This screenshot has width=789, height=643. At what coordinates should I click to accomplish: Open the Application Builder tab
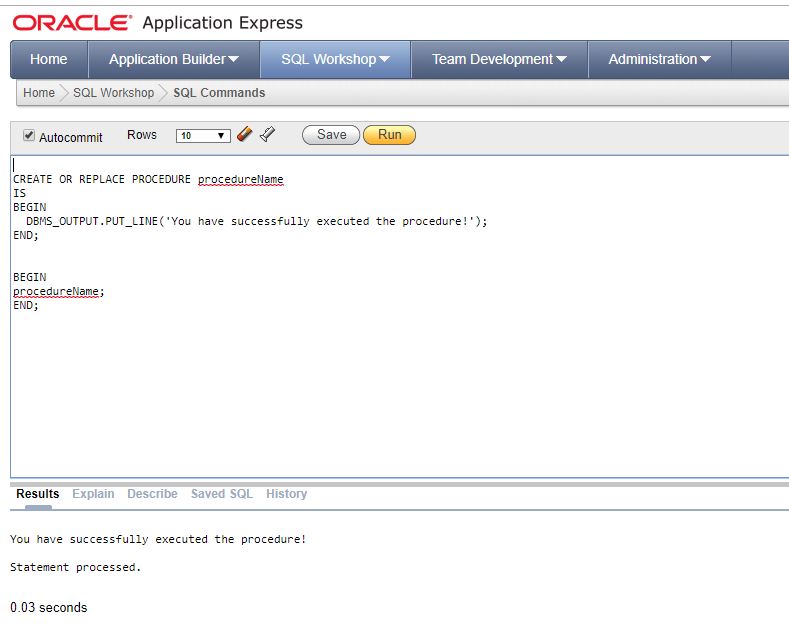174,59
